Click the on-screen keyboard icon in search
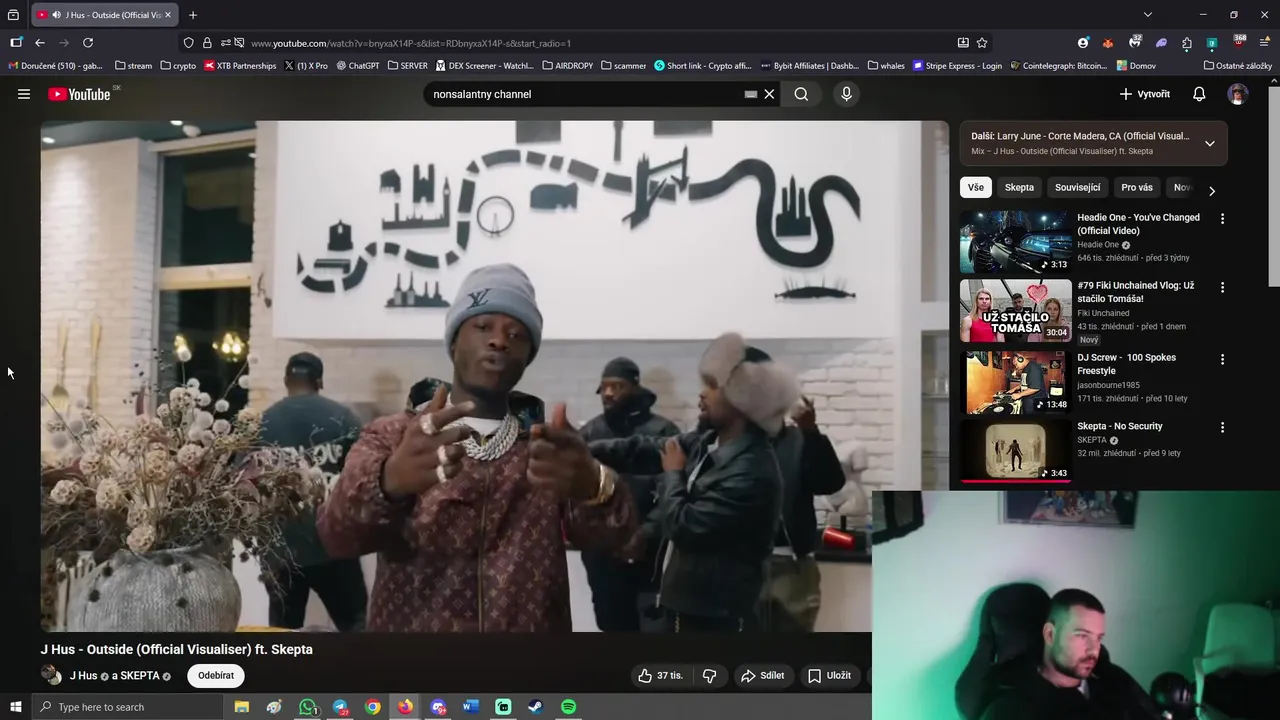1280x720 pixels. (751, 94)
